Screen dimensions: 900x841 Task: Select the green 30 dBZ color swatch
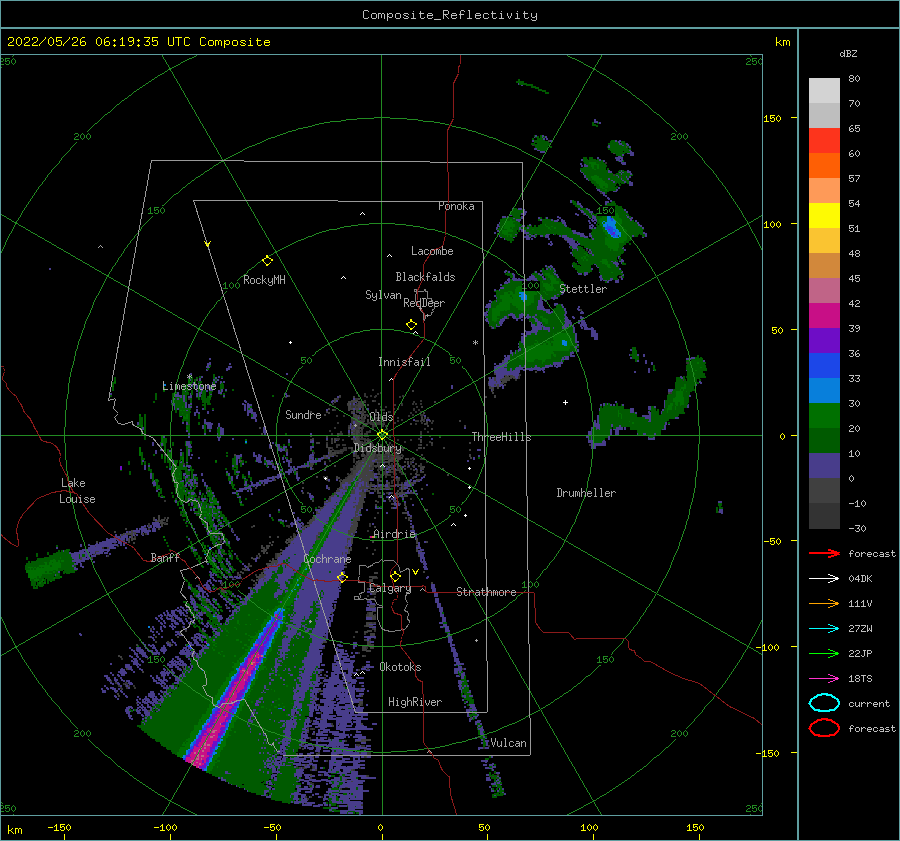pos(824,415)
